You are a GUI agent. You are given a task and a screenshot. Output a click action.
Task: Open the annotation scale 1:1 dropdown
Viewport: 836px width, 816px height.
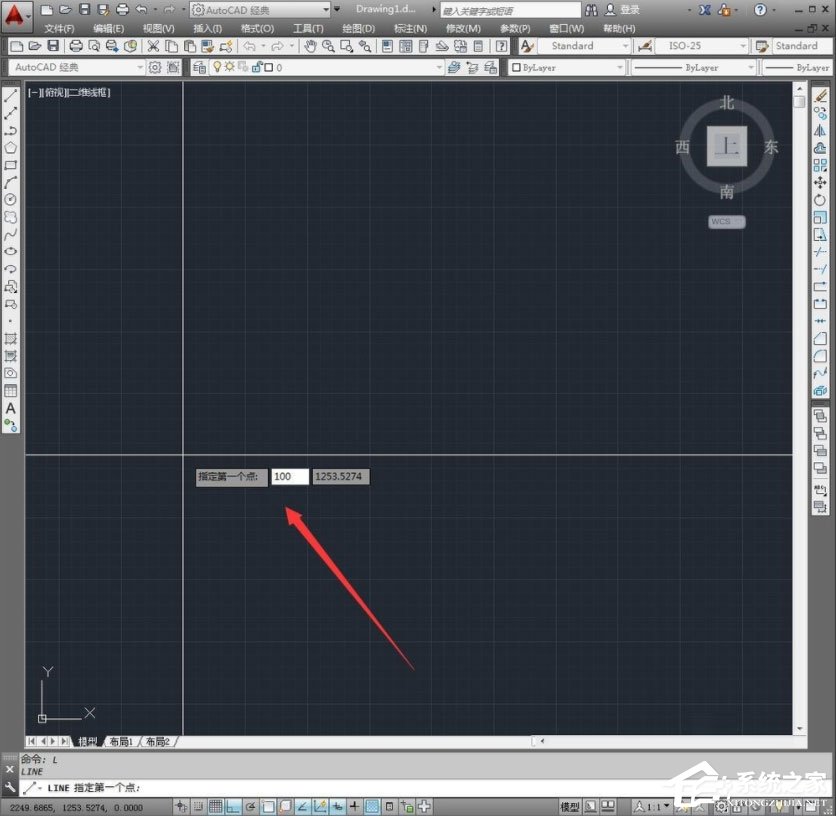click(652, 806)
